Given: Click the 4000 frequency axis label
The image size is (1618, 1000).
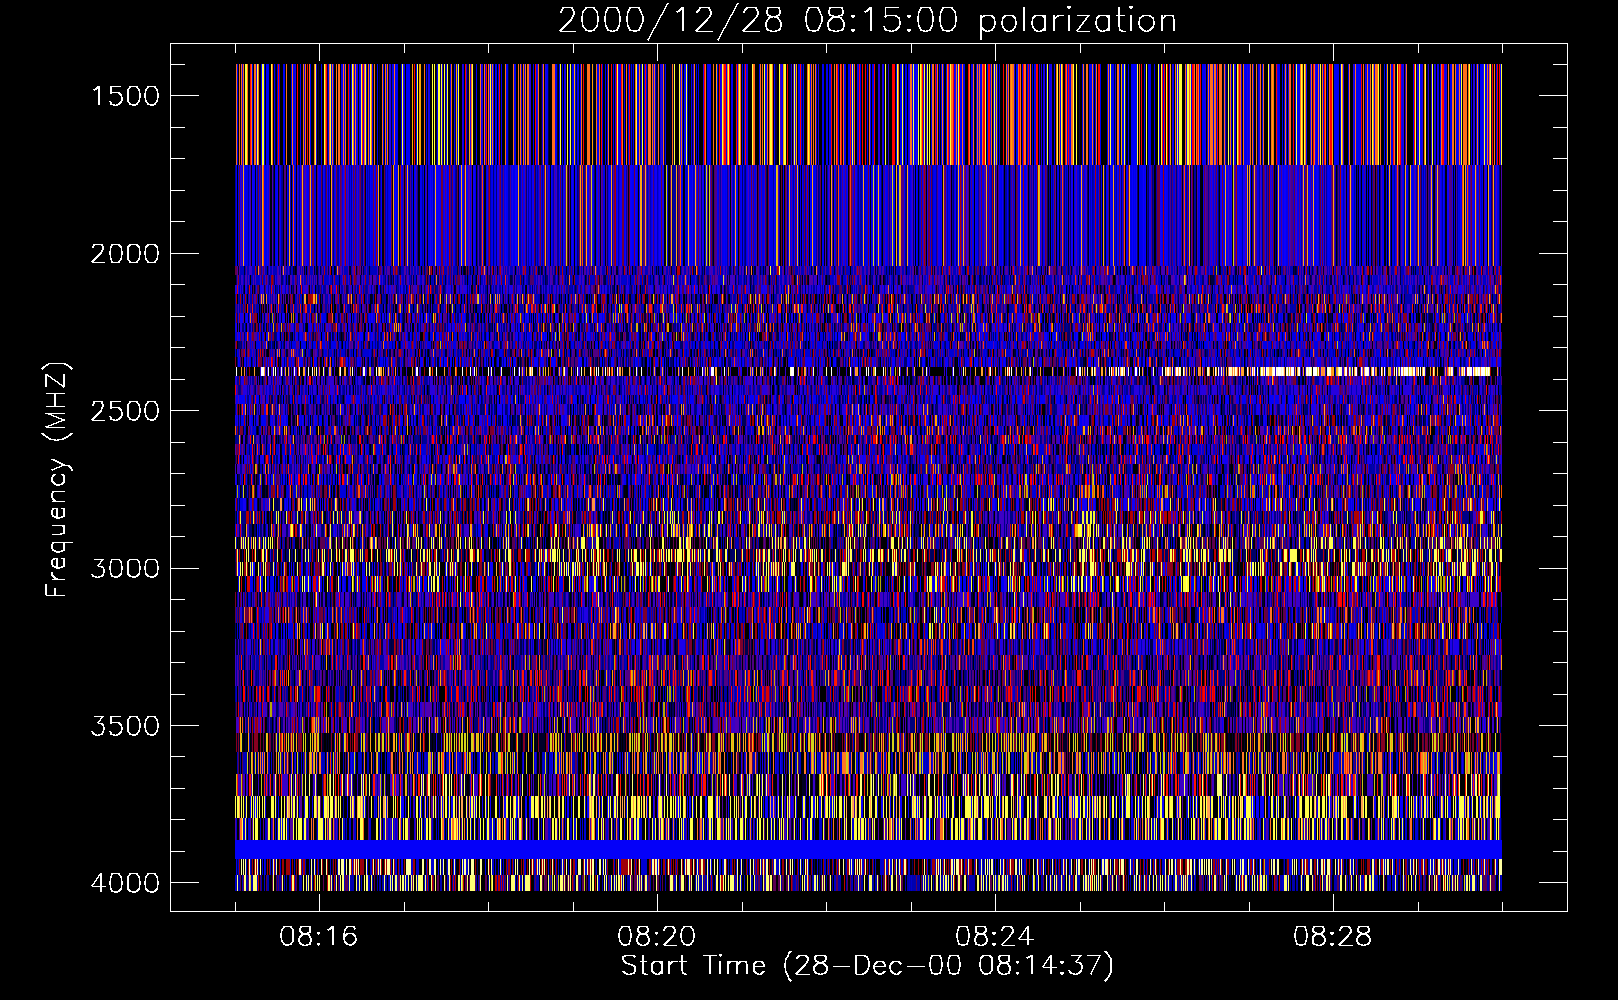Looking at the screenshot, I should 125,883.
